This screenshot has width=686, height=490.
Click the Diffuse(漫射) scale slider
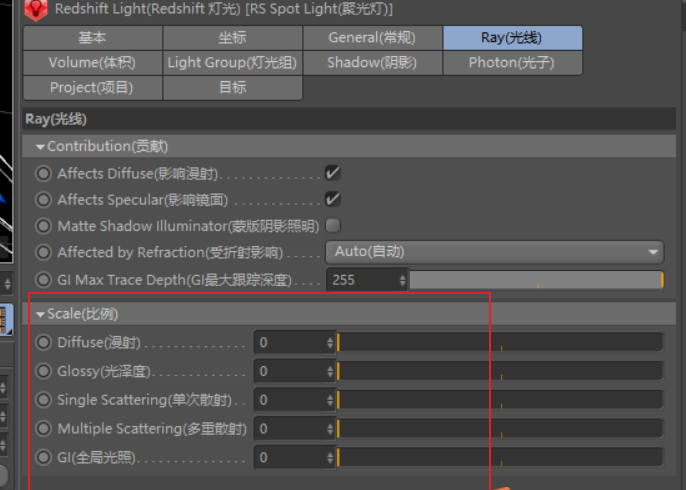click(x=500, y=342)
